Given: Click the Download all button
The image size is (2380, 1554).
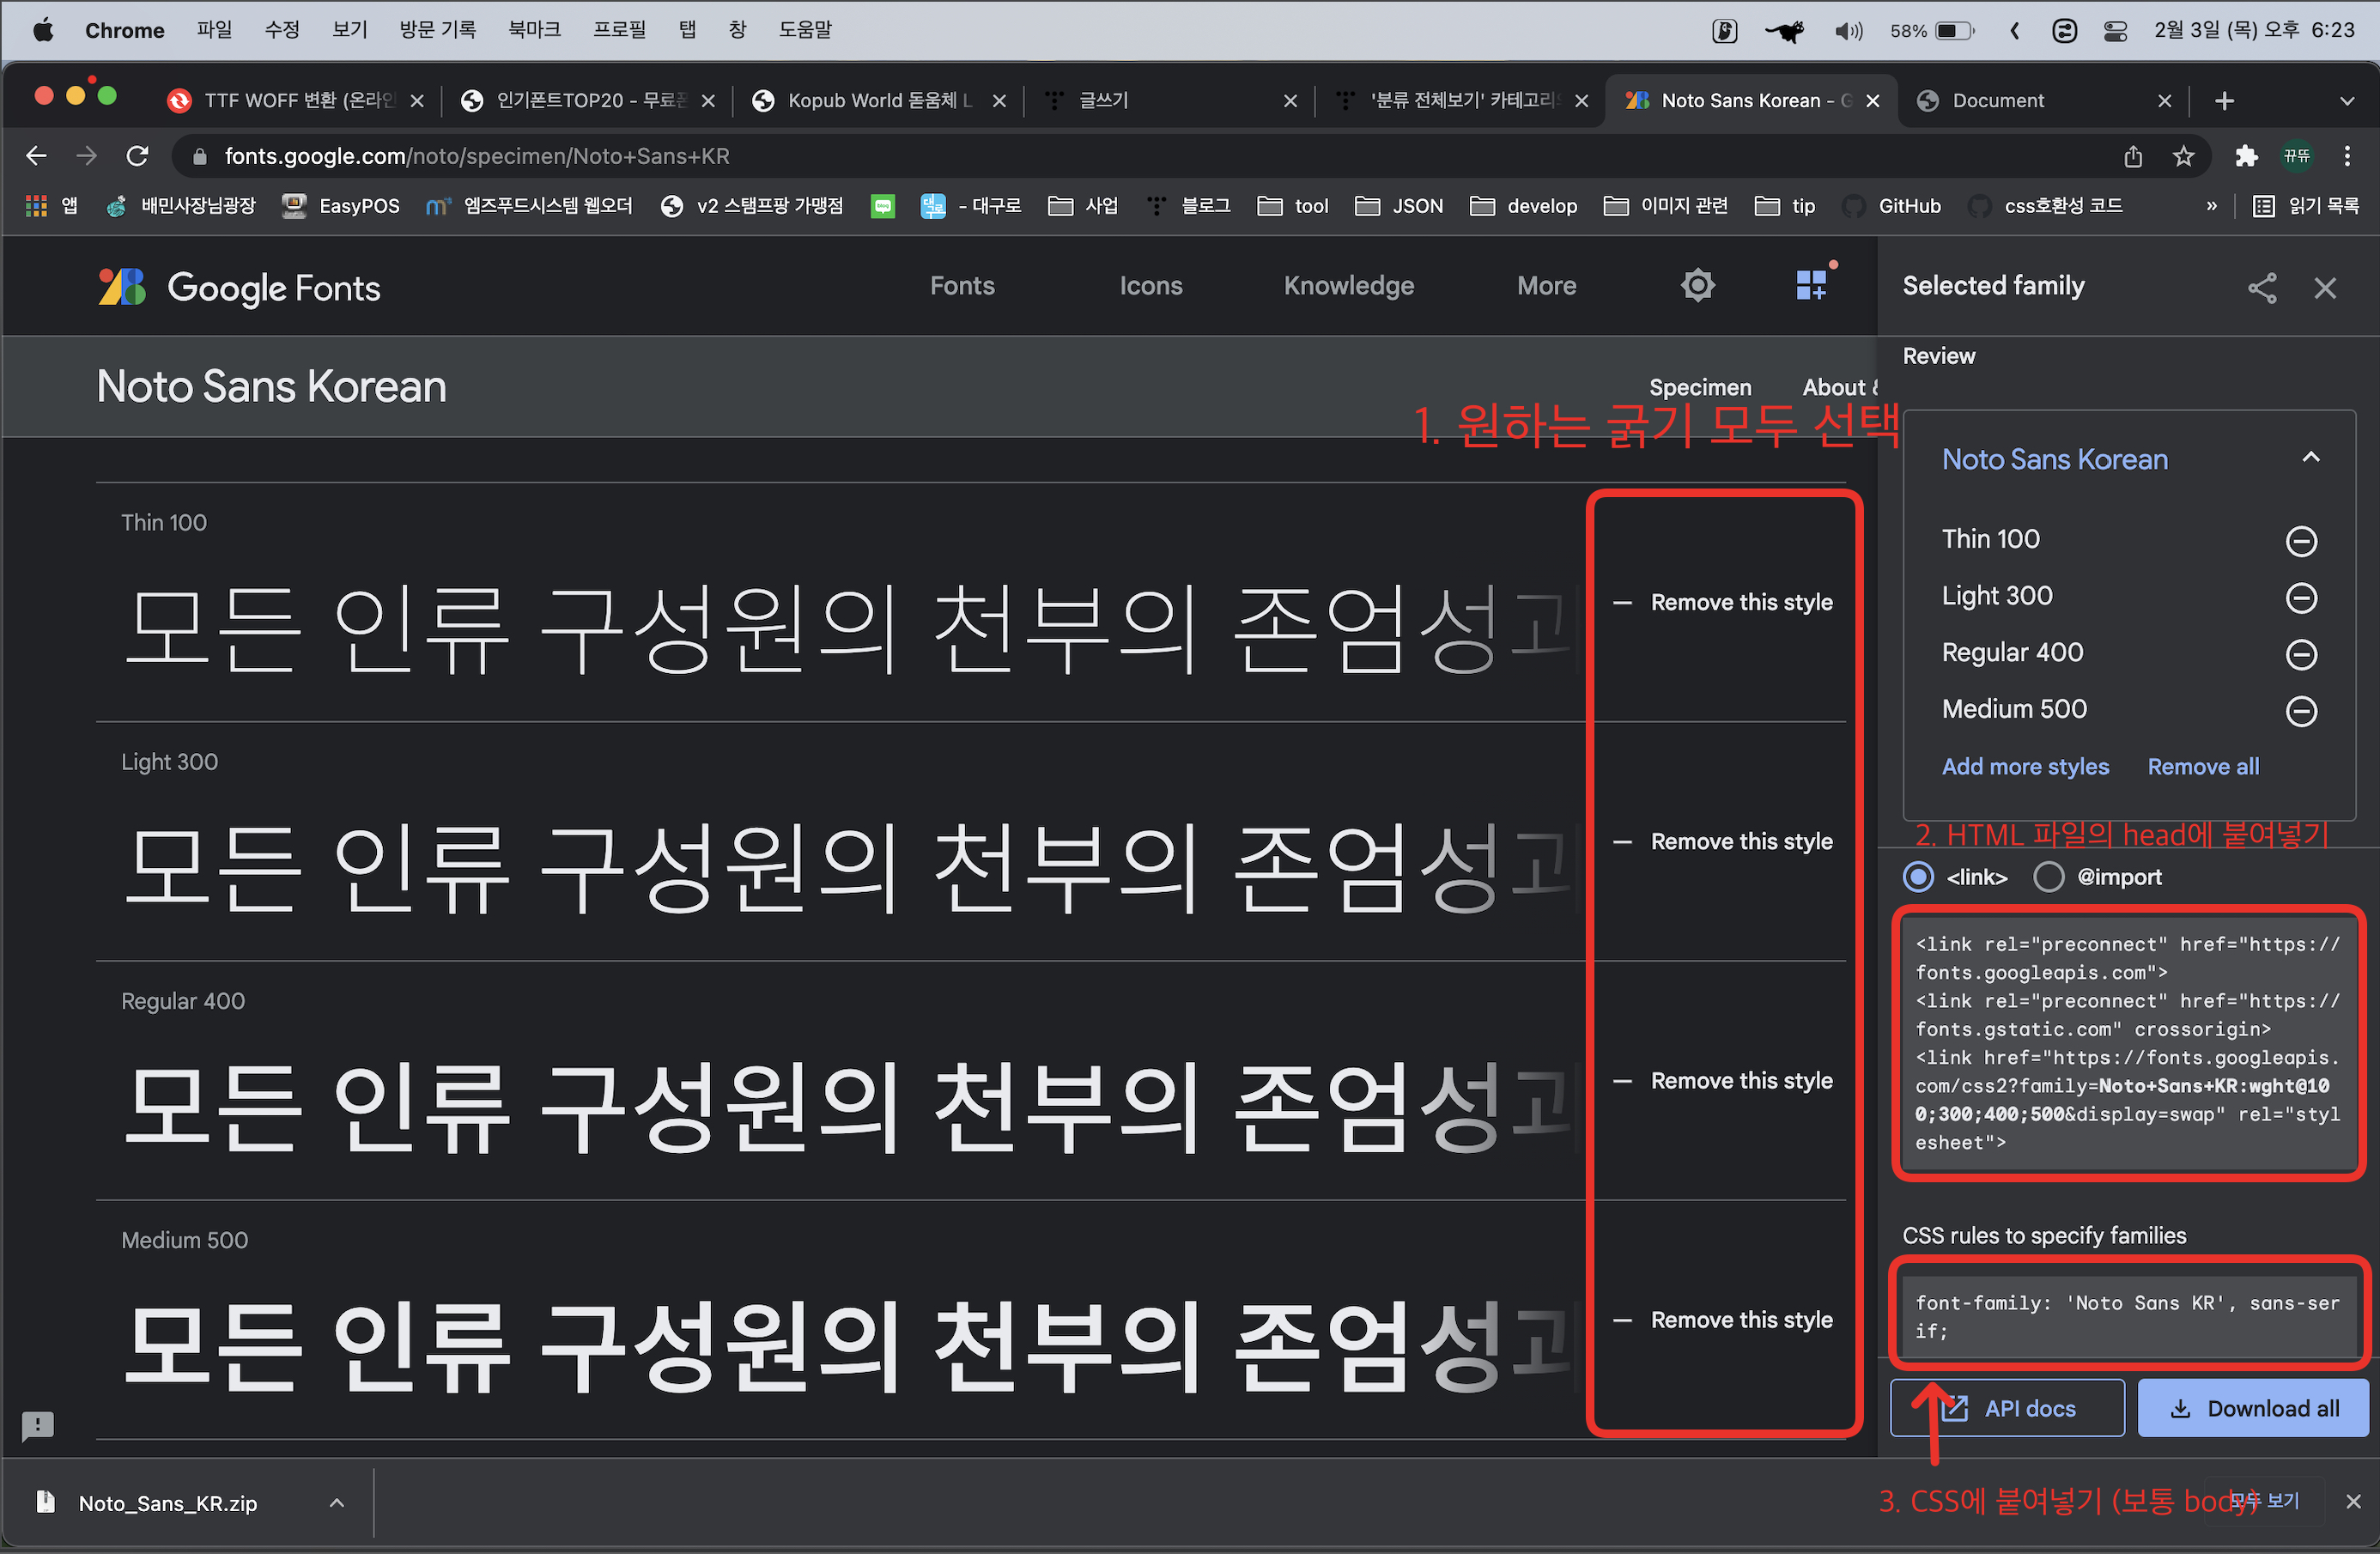Looking at the screenshot, I should coord(2253,1408).
